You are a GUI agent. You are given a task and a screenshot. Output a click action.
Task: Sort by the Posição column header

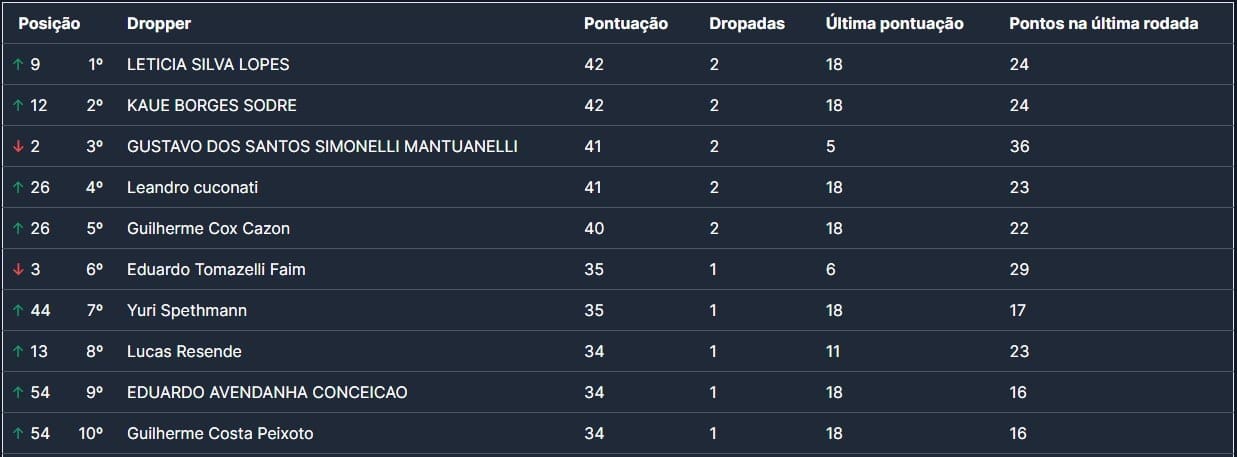49,23
